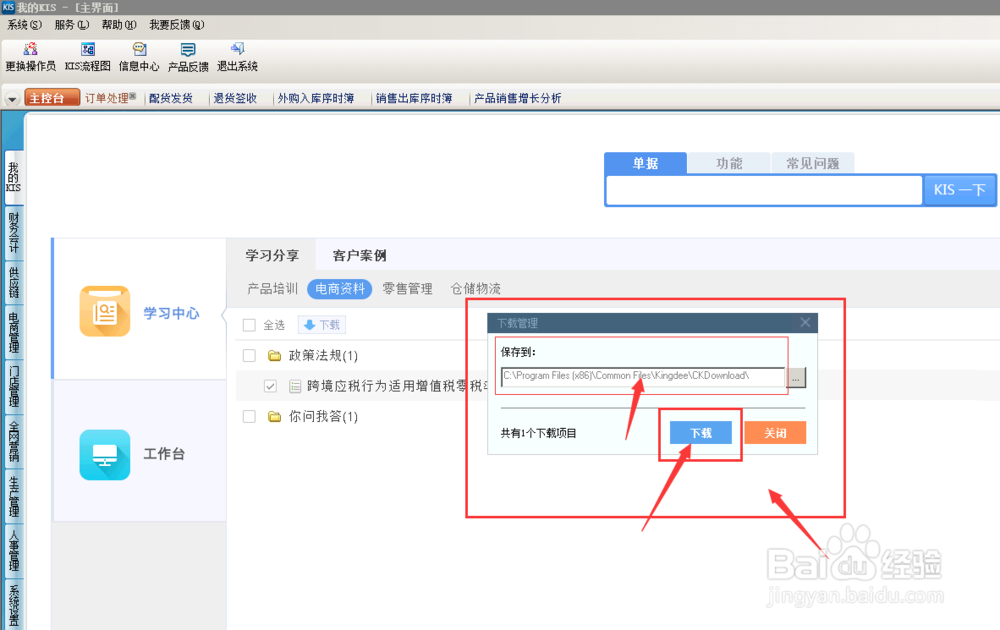Expand the tab list dropdown arrow beside 主控台
Viewport: 1000px width, 630px height.
[x=12, y=99]
